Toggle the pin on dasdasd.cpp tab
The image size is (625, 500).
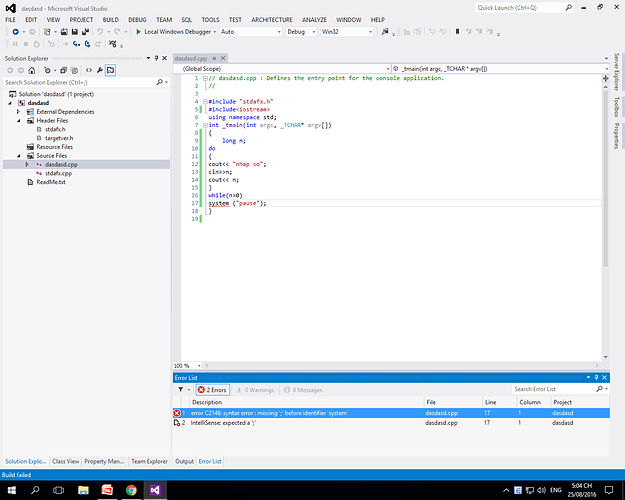(x=214, y=59)
